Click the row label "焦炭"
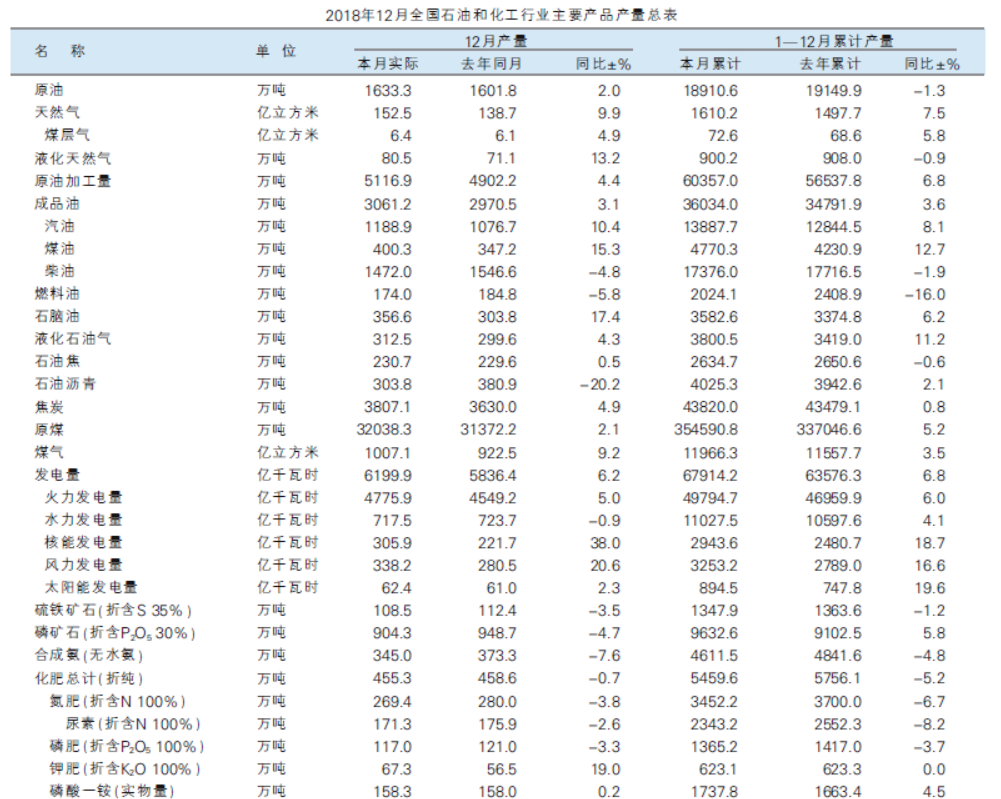This screenshot has height=799, width=1001. pyautogui.click(x=49, y=407)
